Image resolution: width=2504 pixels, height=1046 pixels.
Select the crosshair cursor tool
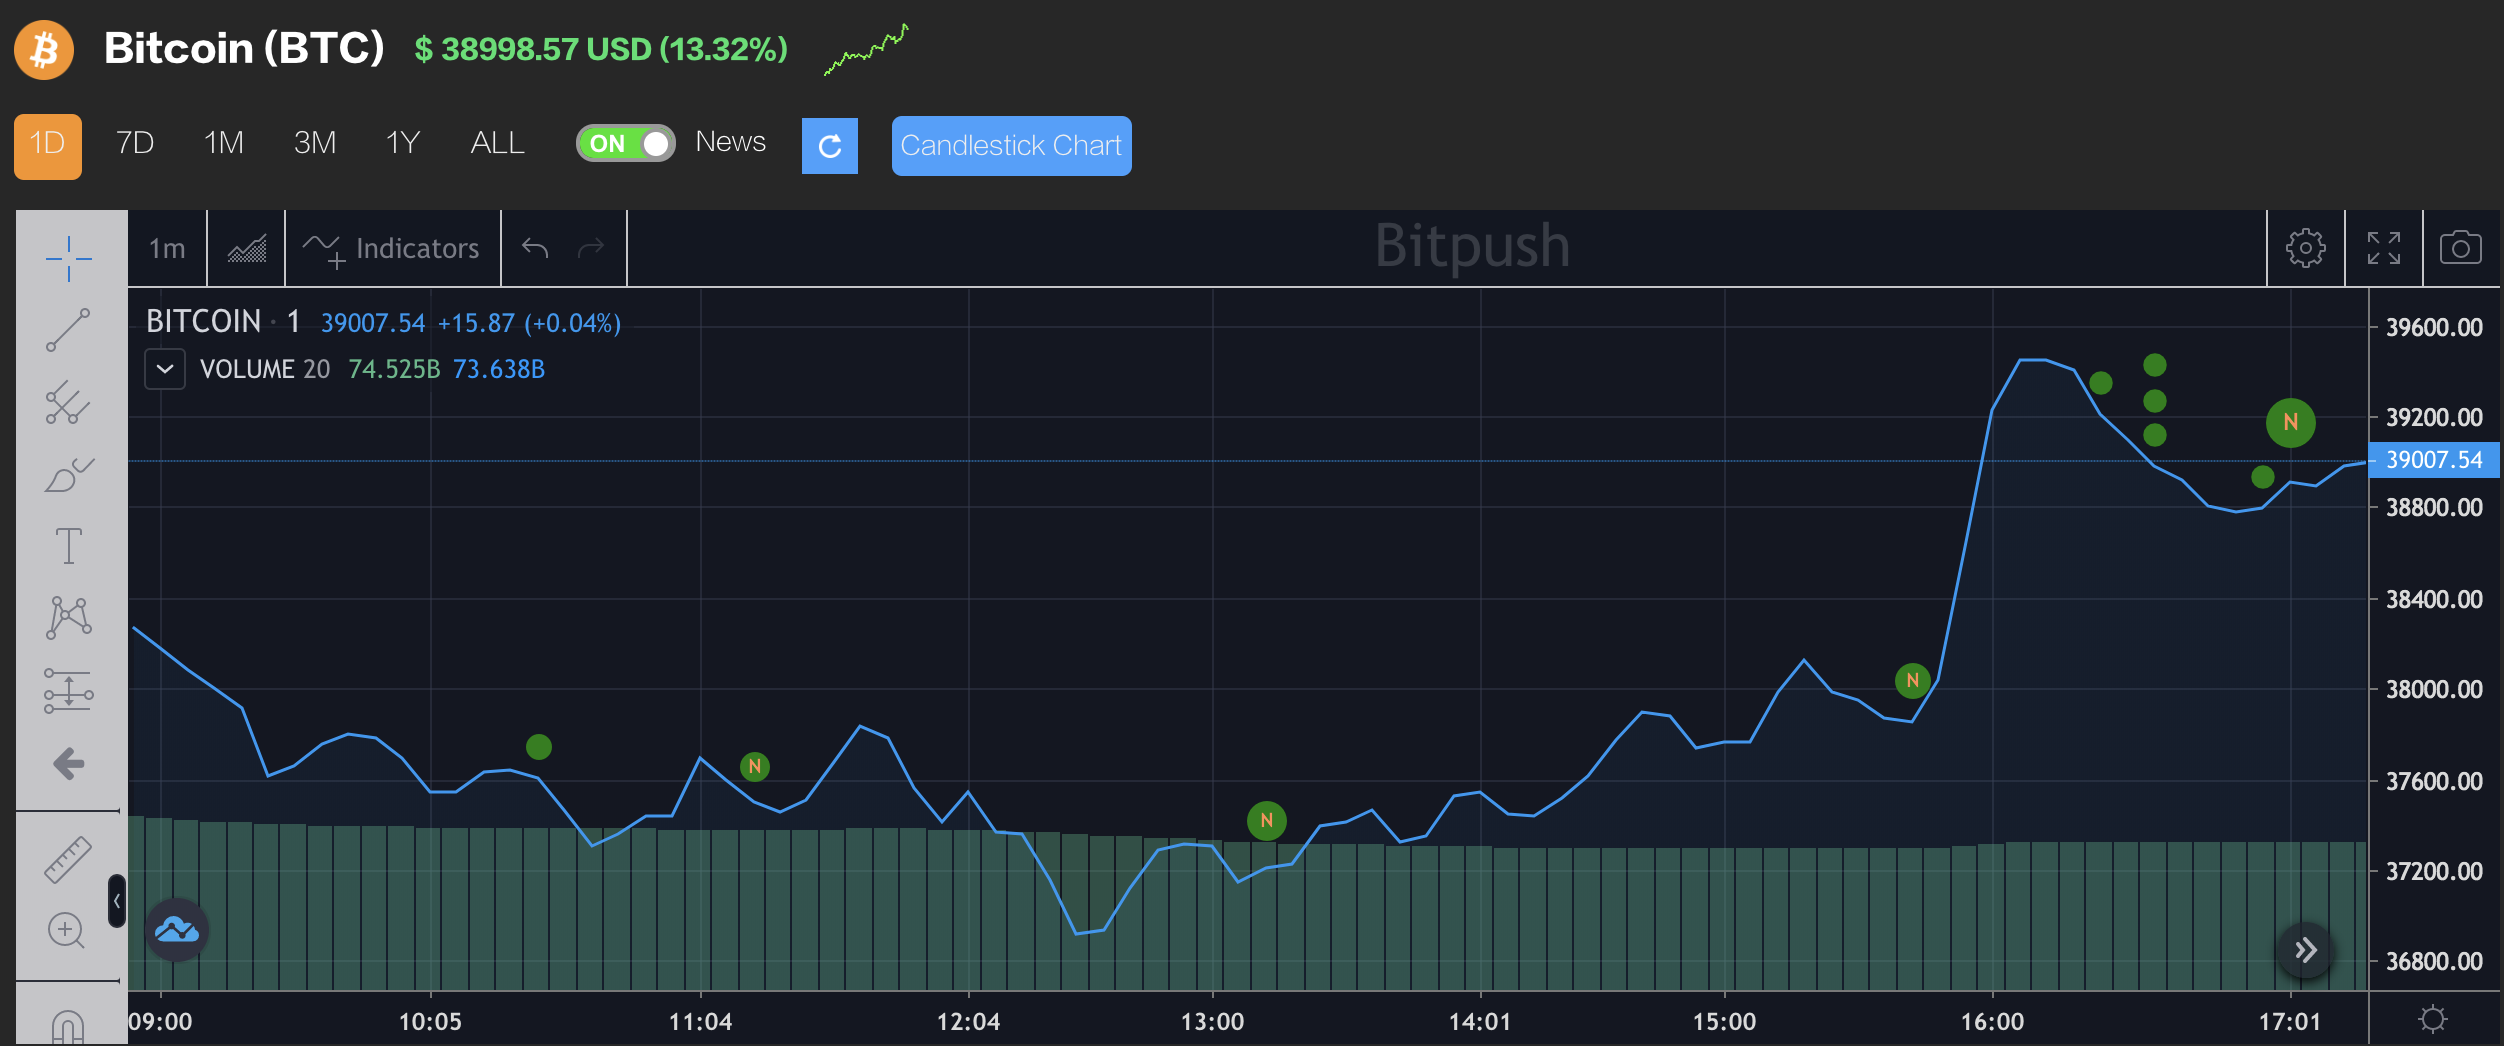click(x=68, y=259)
